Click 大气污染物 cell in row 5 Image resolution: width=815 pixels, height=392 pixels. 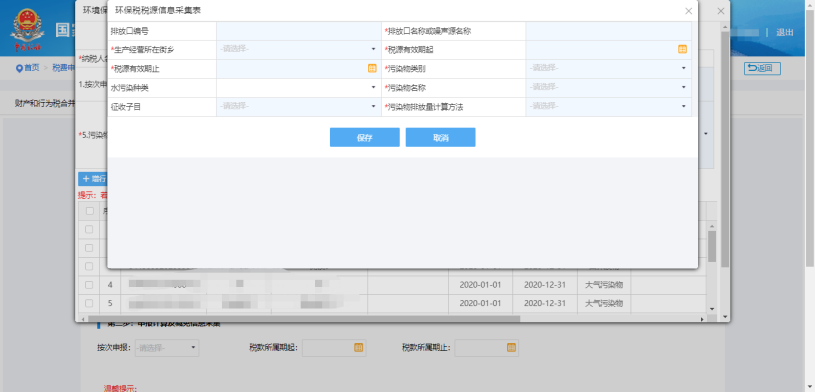coord(604,303)
